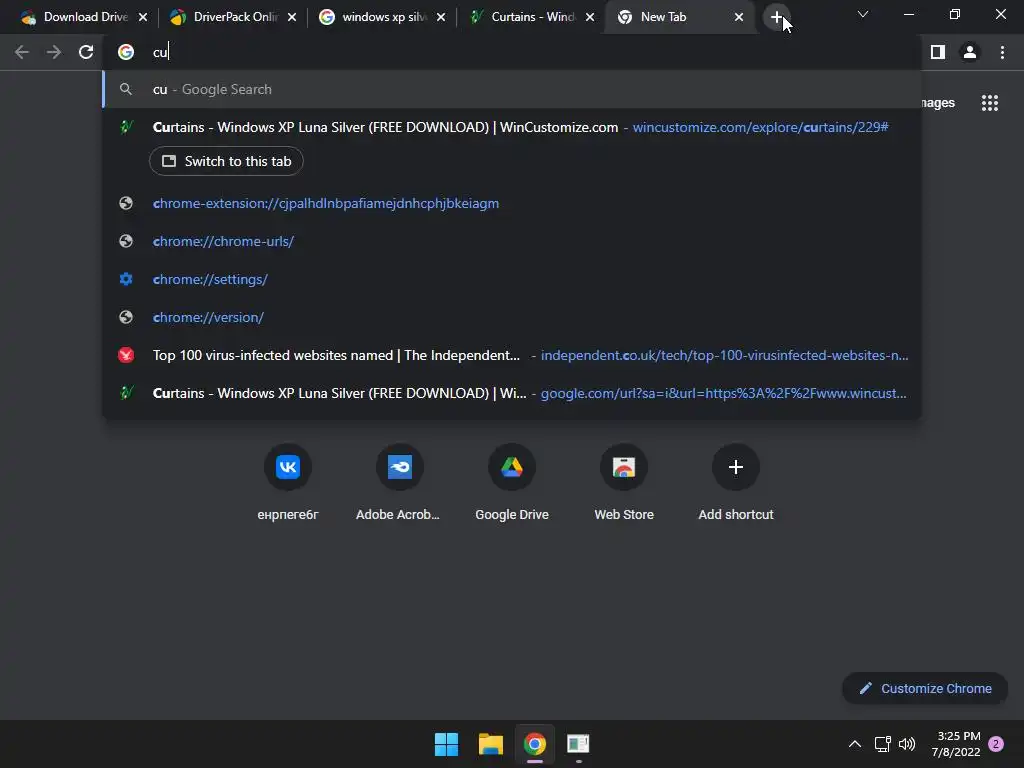The width and height of the screenshot is (1024, 768).
Task: Open the volume control in tray
Action: (x=906, y=744)
